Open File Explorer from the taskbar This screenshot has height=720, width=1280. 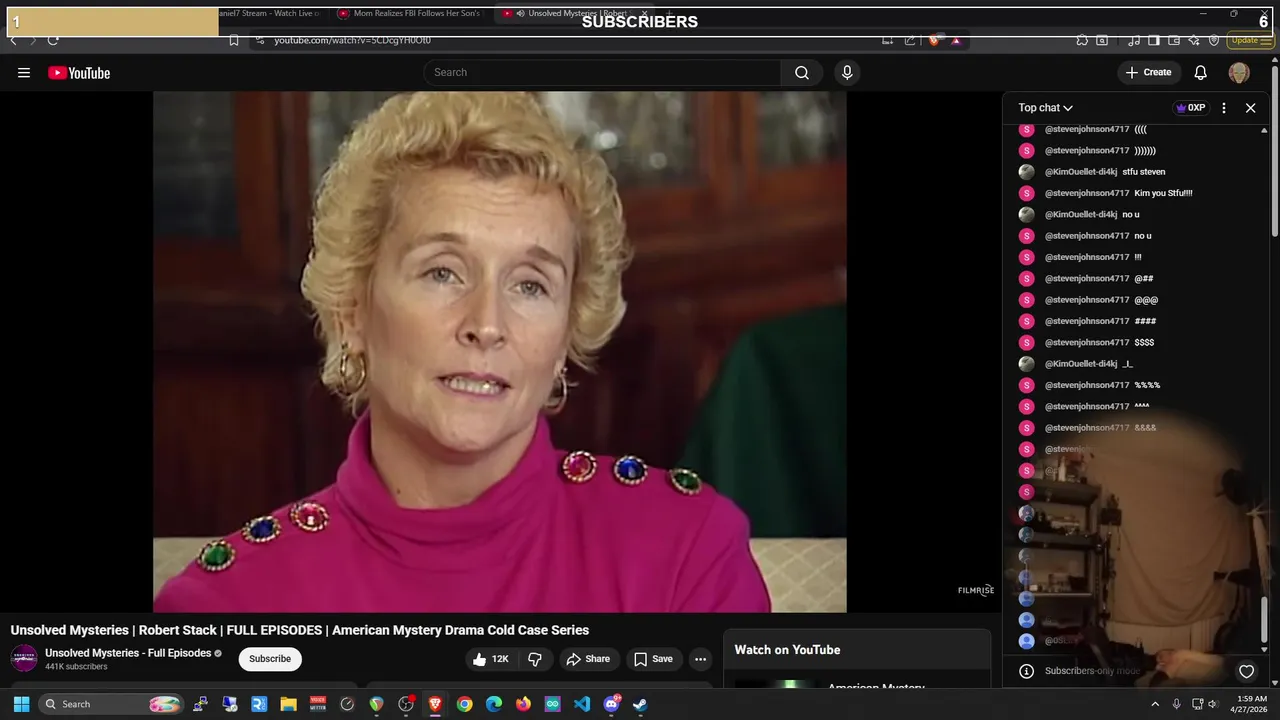coord(288,704)
